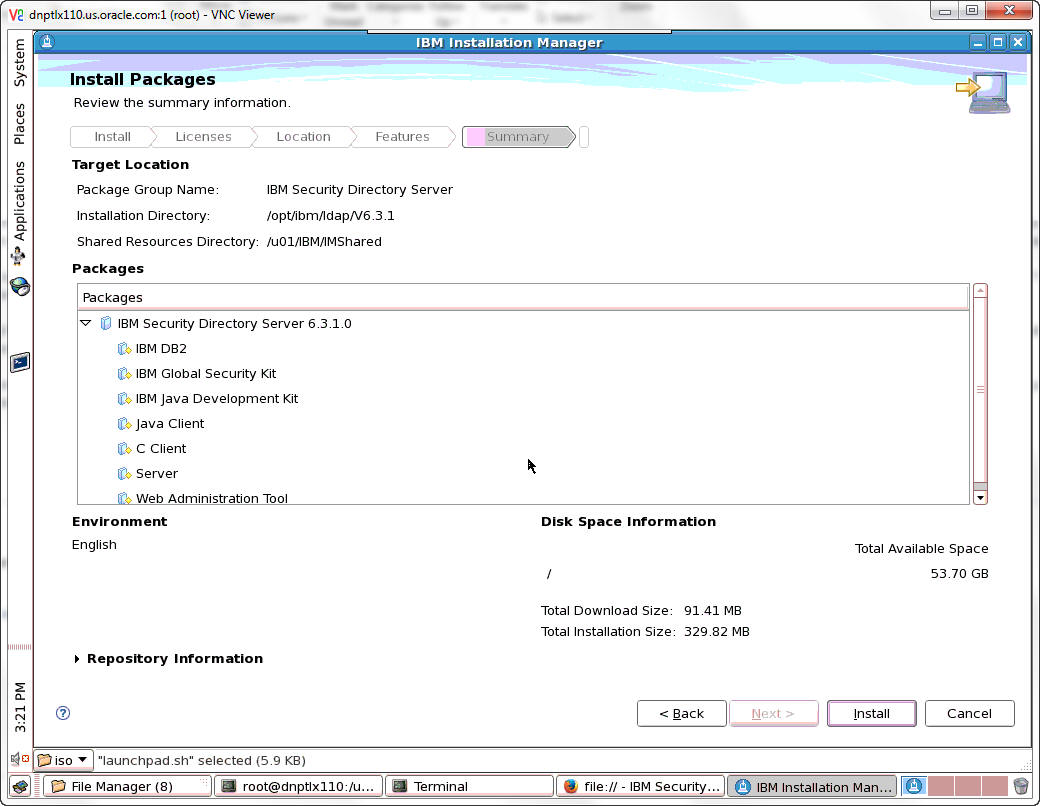Click the second empty workspace in pager
Viewport: 1040px width, 806px height.
coord(968,787)
